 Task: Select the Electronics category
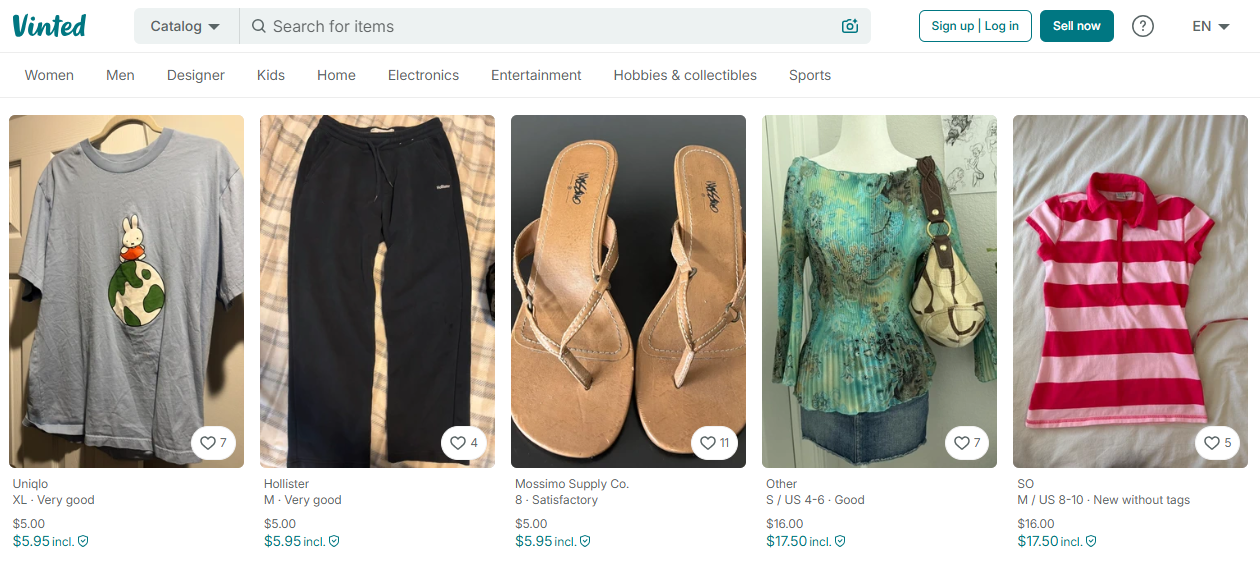click(x=423, y=75)
